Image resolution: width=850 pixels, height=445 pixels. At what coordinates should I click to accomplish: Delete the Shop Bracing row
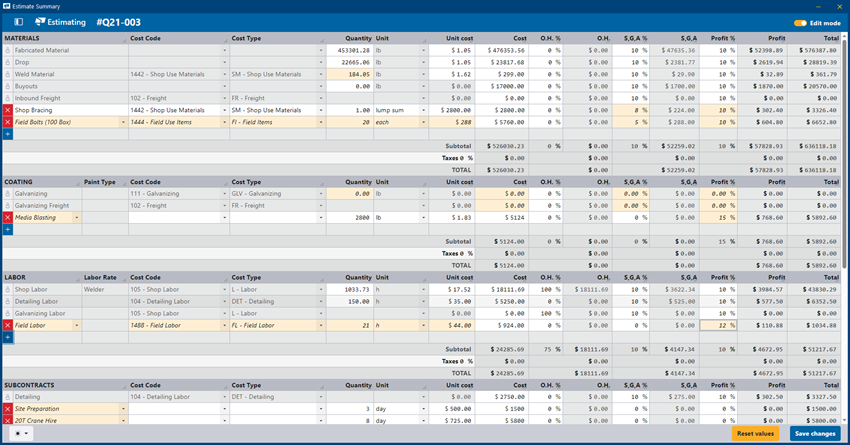point(7,110)
